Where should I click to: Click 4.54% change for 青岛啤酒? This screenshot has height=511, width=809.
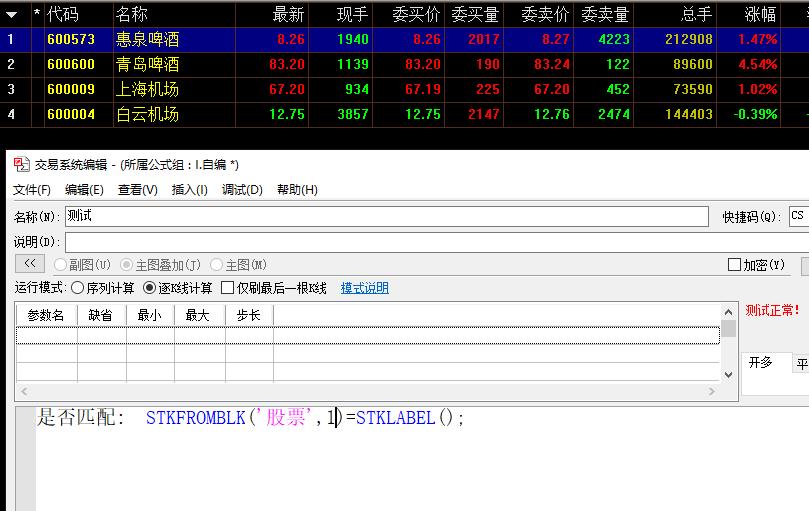tap(757, 65)
